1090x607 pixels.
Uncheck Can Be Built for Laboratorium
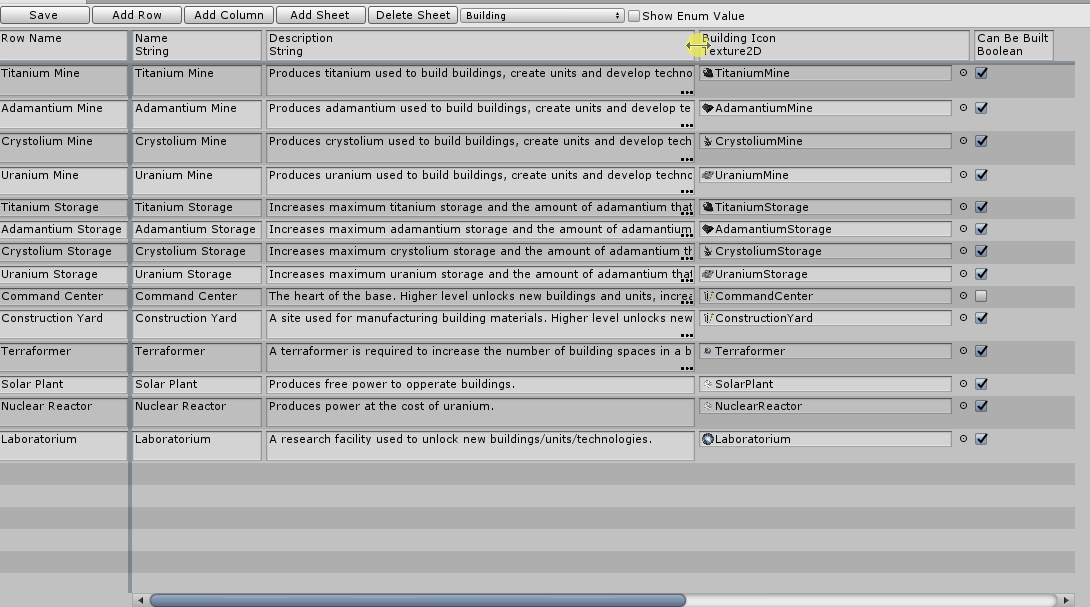[981, 439]
